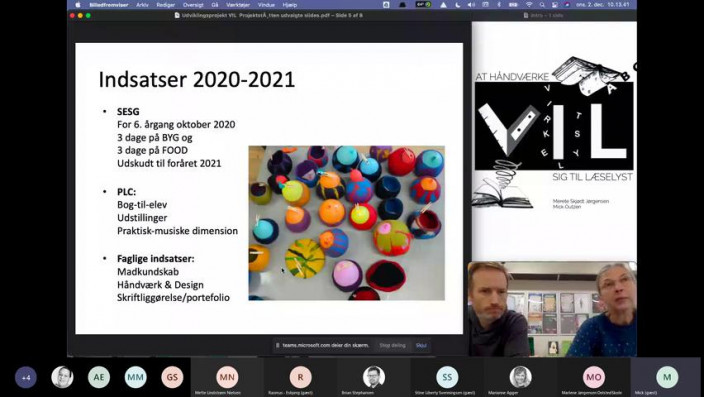Open the Værktøjer menu
The height and width of the screenshot is (397, 704).
point(238,4)
